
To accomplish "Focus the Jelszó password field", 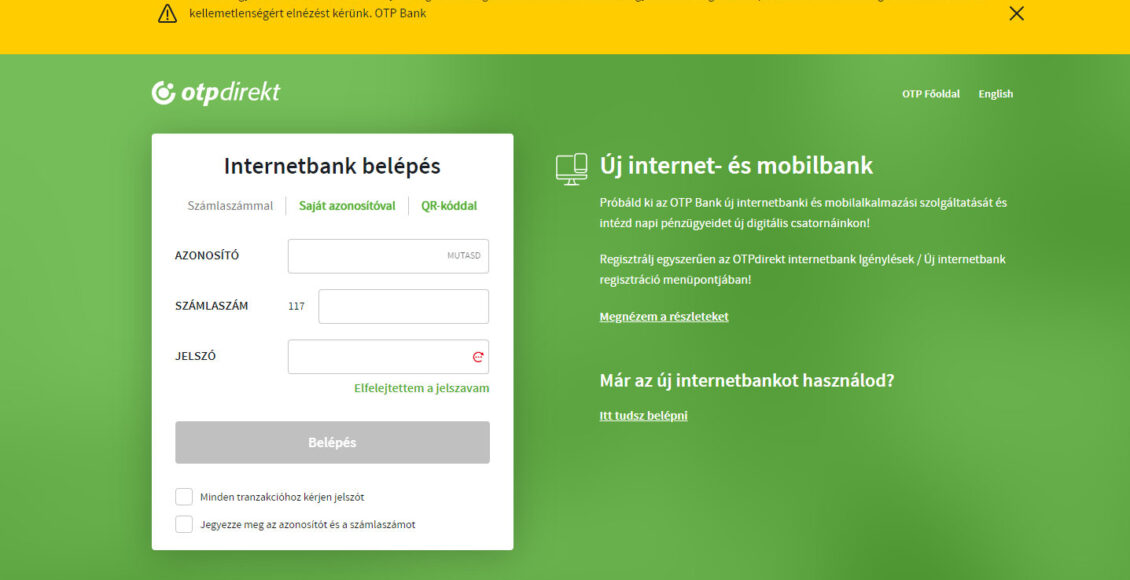I will (388, 357).
